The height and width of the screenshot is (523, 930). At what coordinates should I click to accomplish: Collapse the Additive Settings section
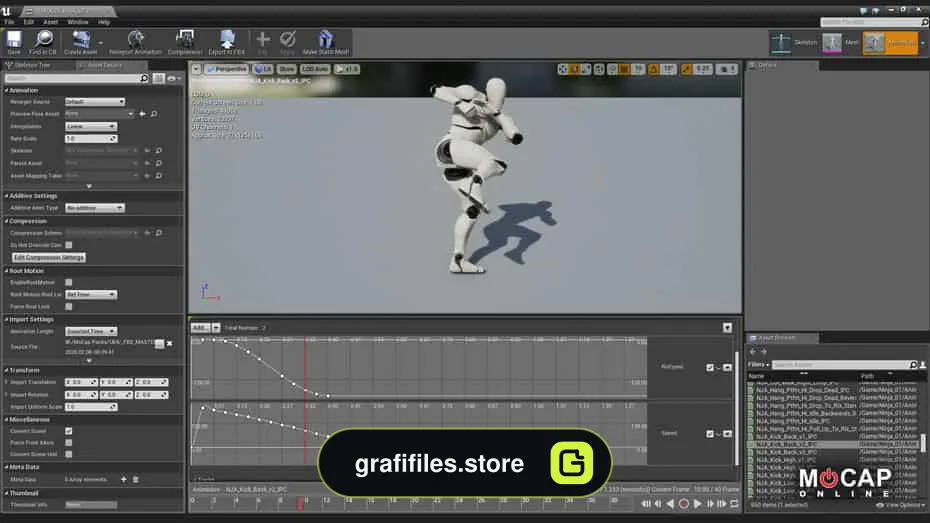click(7, 196)
